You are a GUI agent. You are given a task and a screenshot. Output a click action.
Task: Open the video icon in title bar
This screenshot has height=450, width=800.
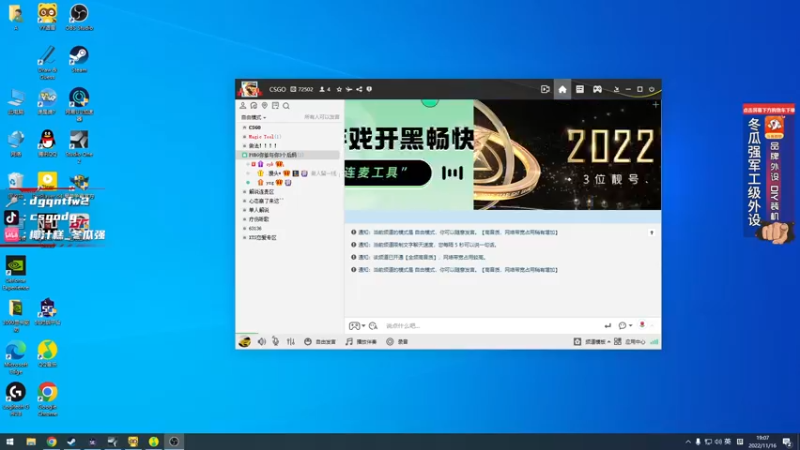(x=545, y=89)
